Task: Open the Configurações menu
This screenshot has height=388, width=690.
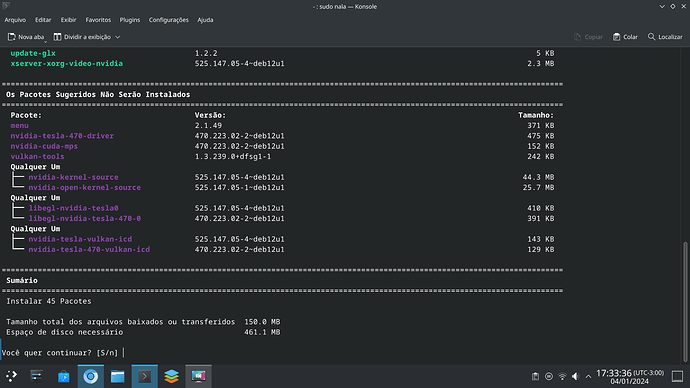Action: coord(169,20)
